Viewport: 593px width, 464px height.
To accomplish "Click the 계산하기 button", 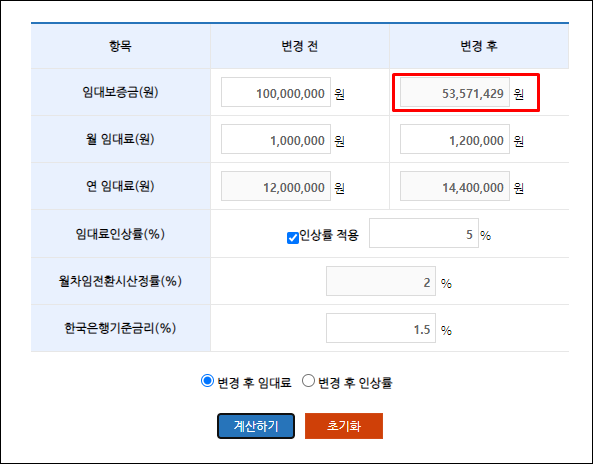I will click(256, 426).
